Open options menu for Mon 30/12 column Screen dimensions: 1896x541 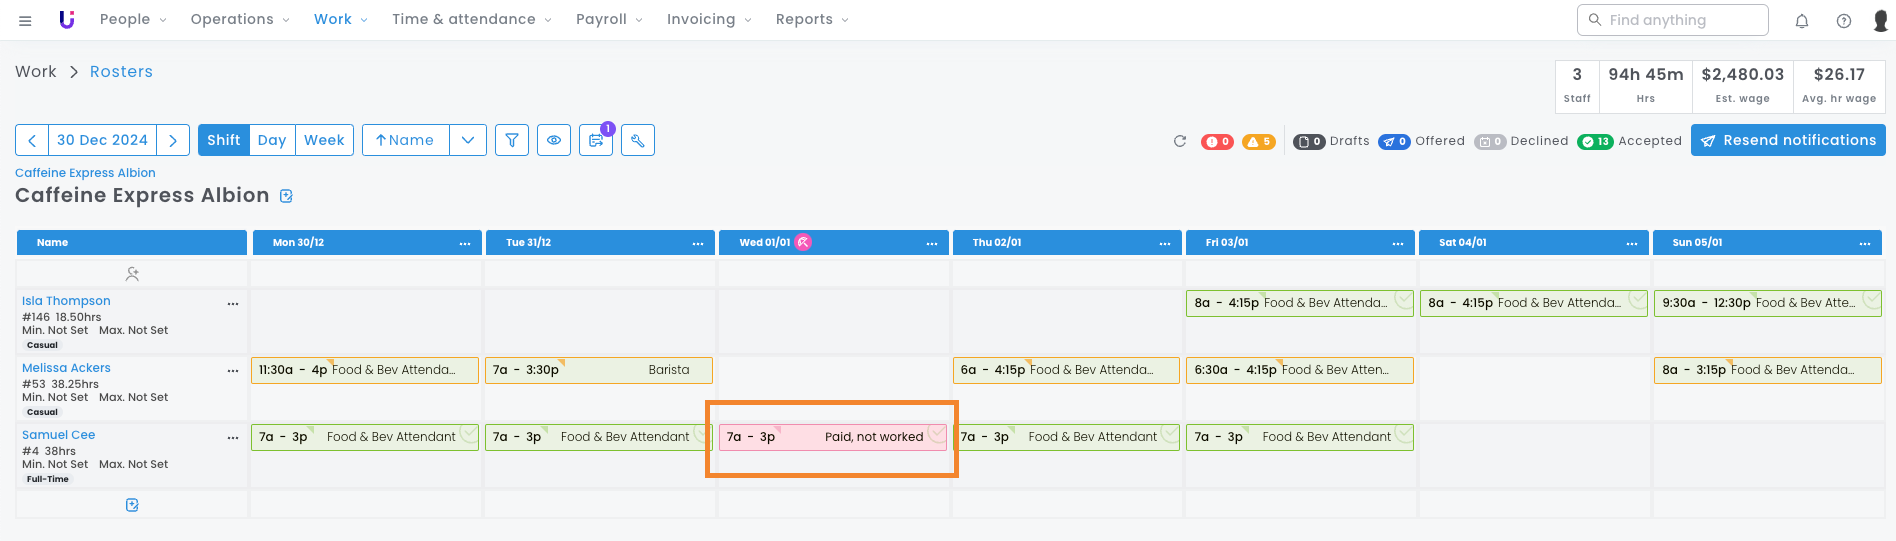click(465, 243)
